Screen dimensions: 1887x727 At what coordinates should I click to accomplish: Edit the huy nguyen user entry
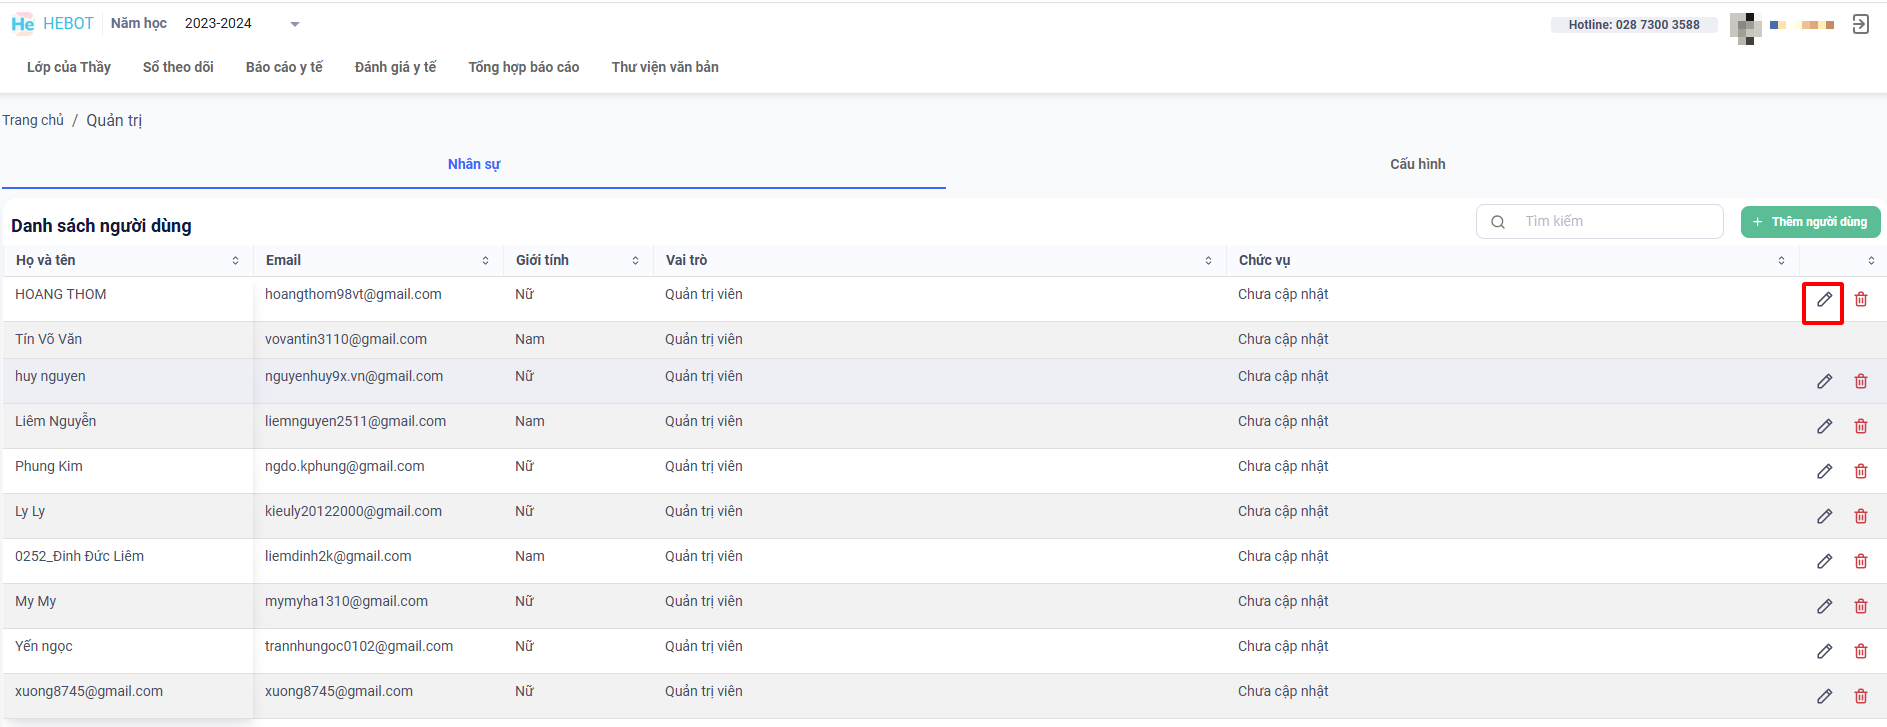click(x=1824, y=381)
